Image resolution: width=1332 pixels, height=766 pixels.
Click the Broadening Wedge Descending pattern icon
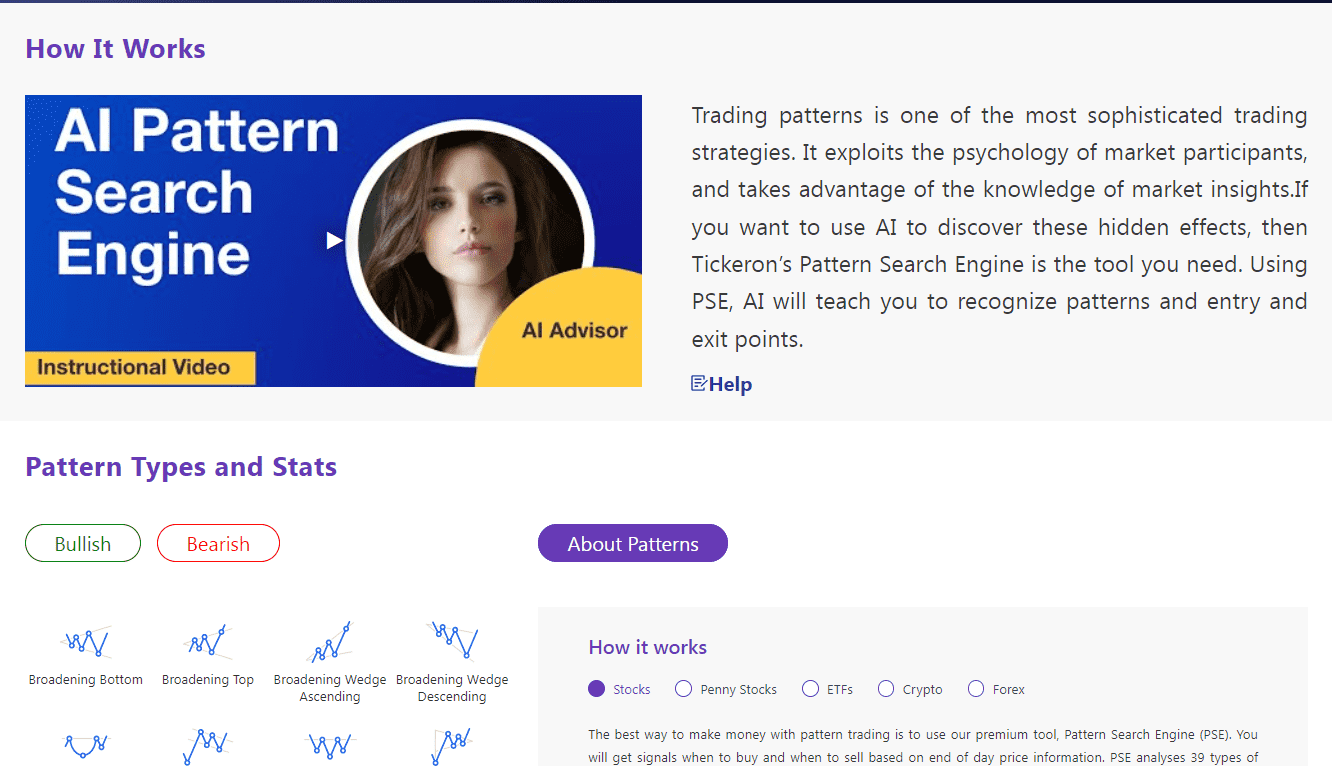452,639
